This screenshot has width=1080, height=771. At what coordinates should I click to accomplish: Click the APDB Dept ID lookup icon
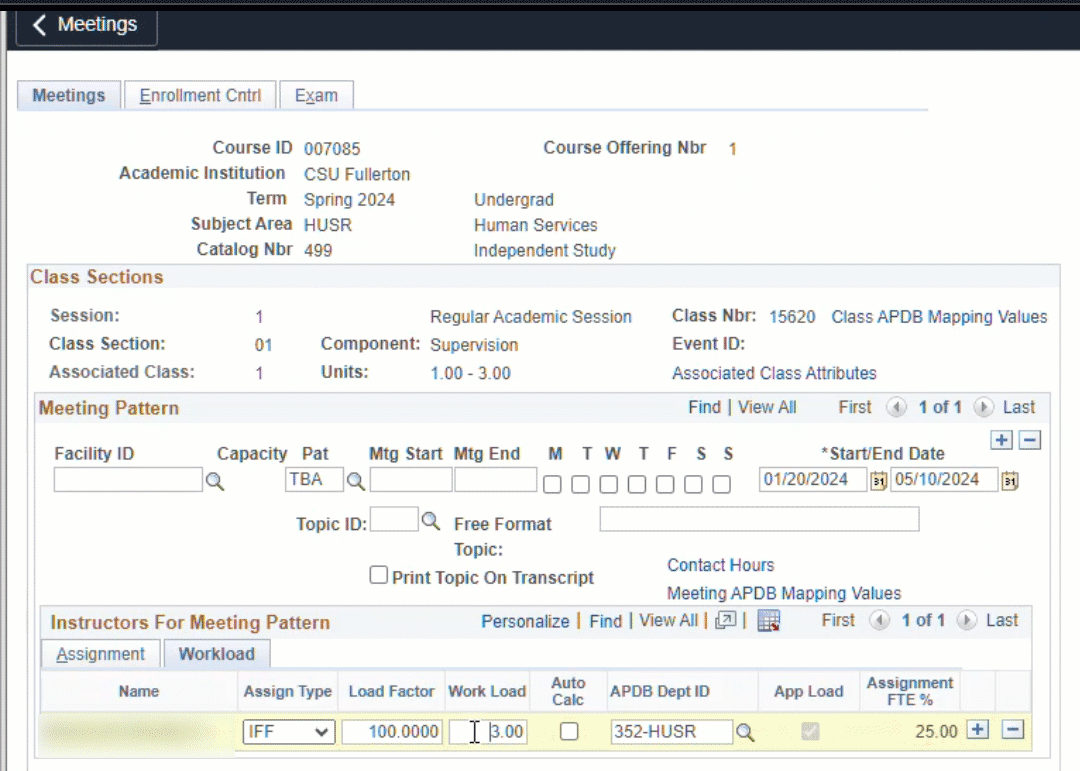coord(745,733)
